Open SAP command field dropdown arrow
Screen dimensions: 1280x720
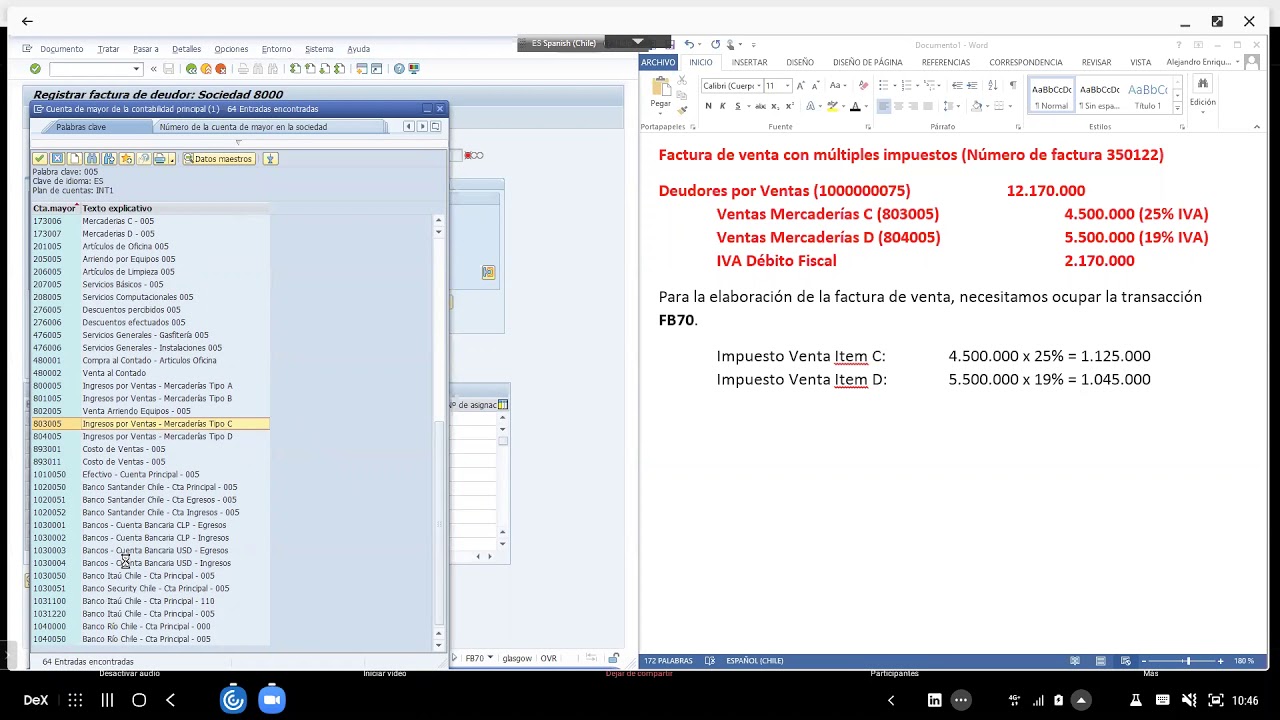click(137, 69)
